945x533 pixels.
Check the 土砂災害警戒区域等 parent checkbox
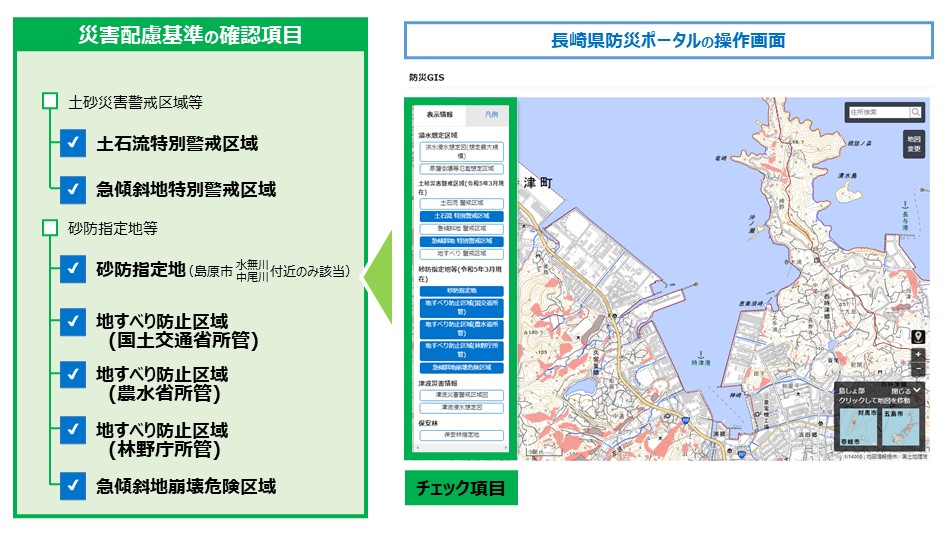tap(50, 101)
